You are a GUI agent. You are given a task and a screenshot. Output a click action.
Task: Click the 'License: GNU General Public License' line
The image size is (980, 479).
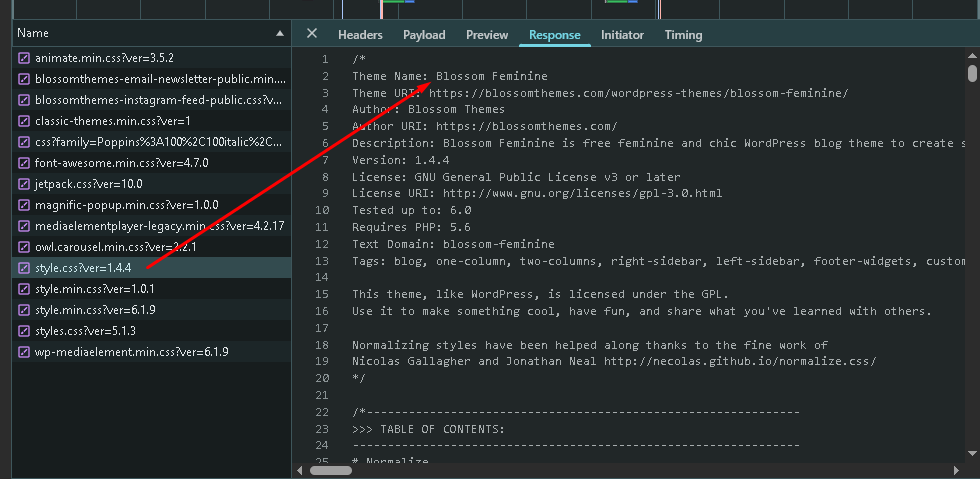click(x=516, y=176)
